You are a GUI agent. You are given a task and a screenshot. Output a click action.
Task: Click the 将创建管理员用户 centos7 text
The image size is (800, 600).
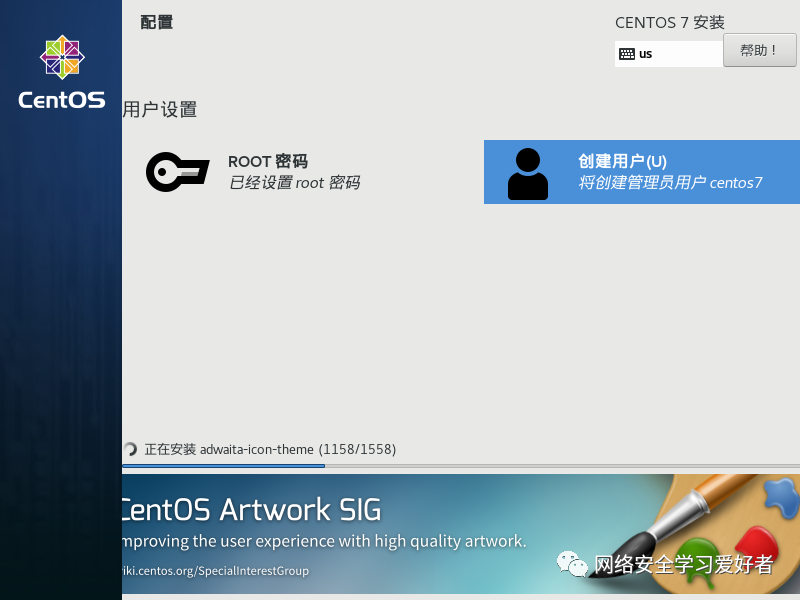[670, 183]
